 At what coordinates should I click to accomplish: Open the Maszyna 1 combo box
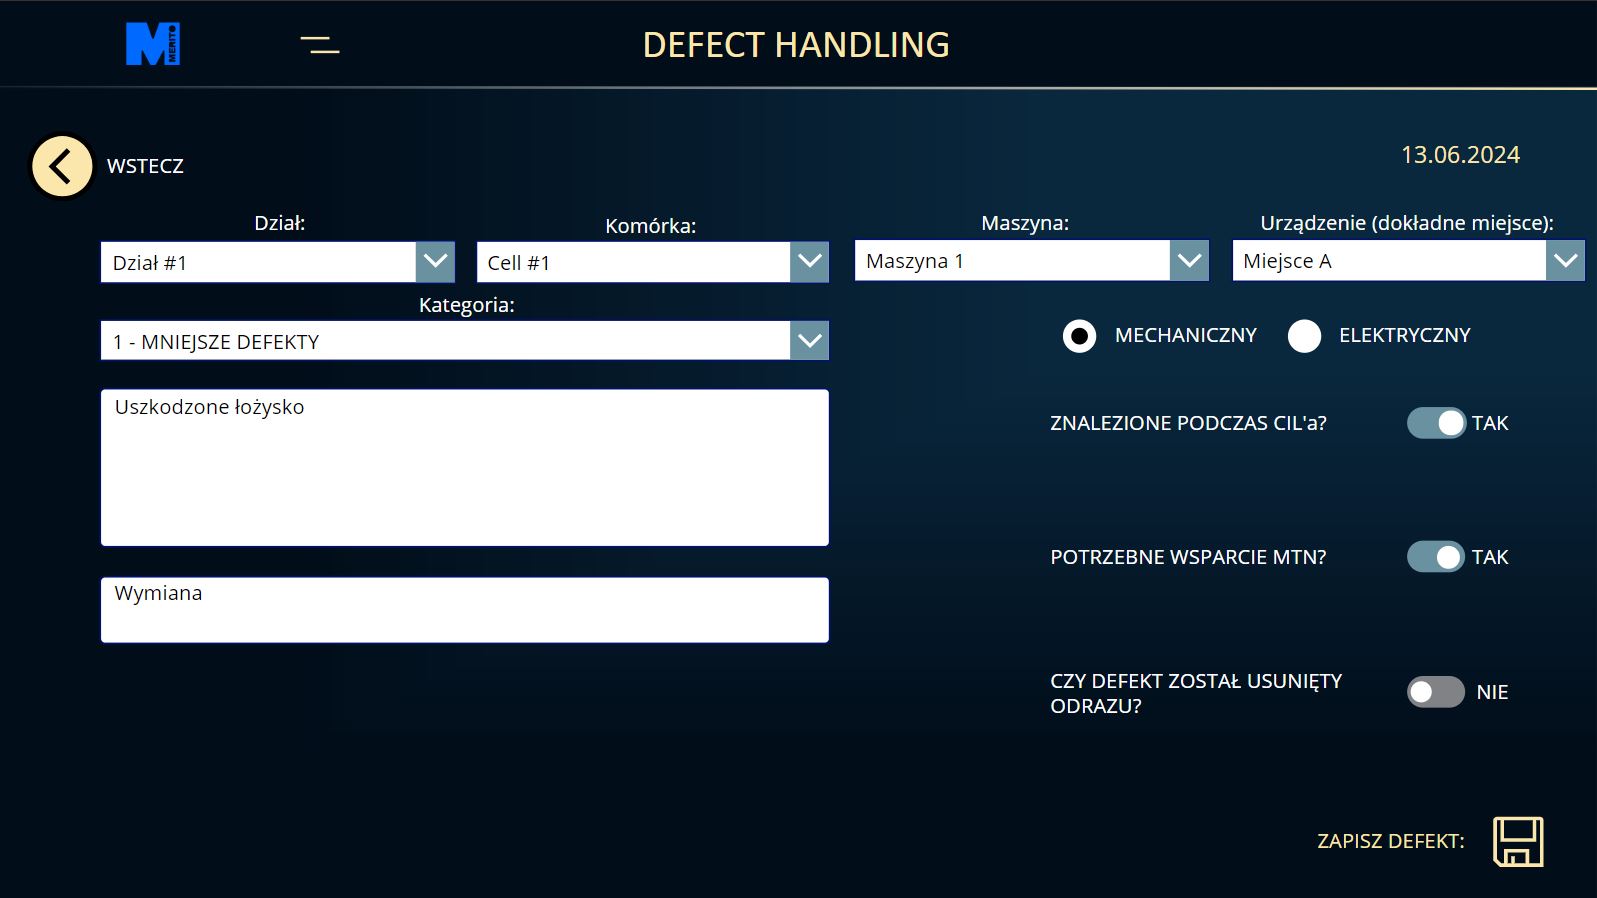pyautogui.click(x=1032, y=261)
